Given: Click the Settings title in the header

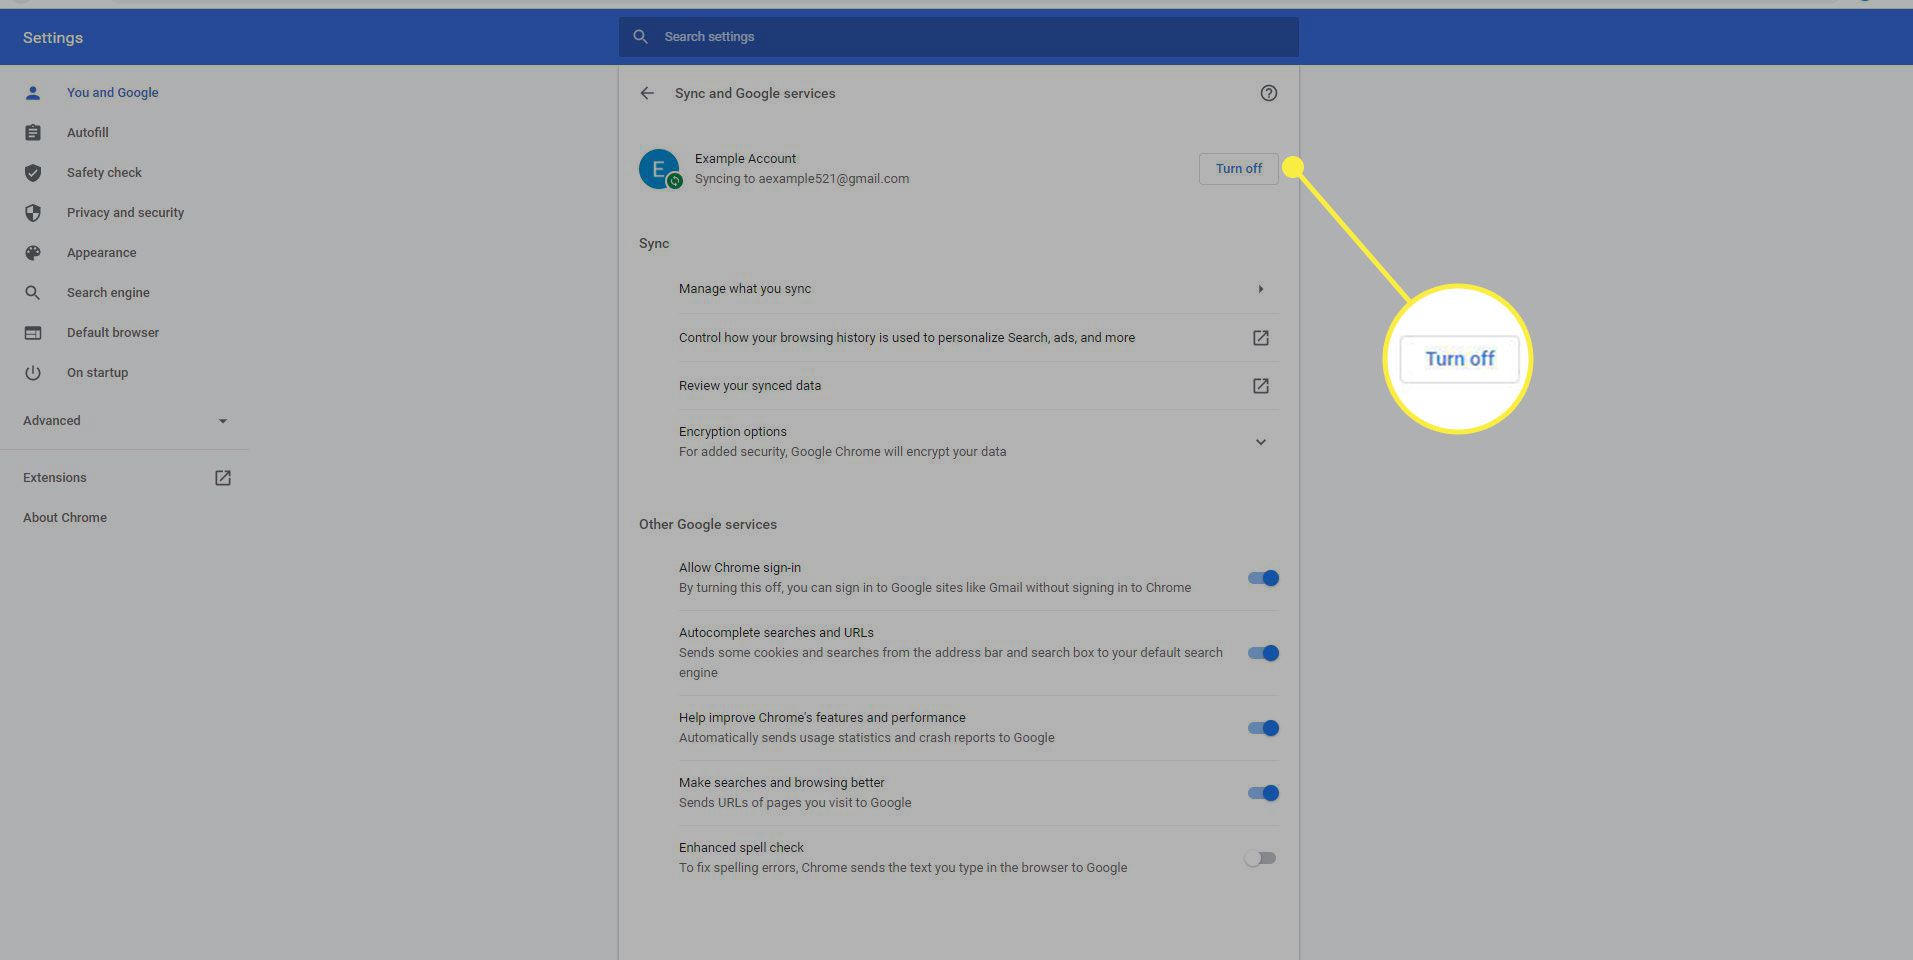Looking at the screenshot, I should click(x=53, y=38).
